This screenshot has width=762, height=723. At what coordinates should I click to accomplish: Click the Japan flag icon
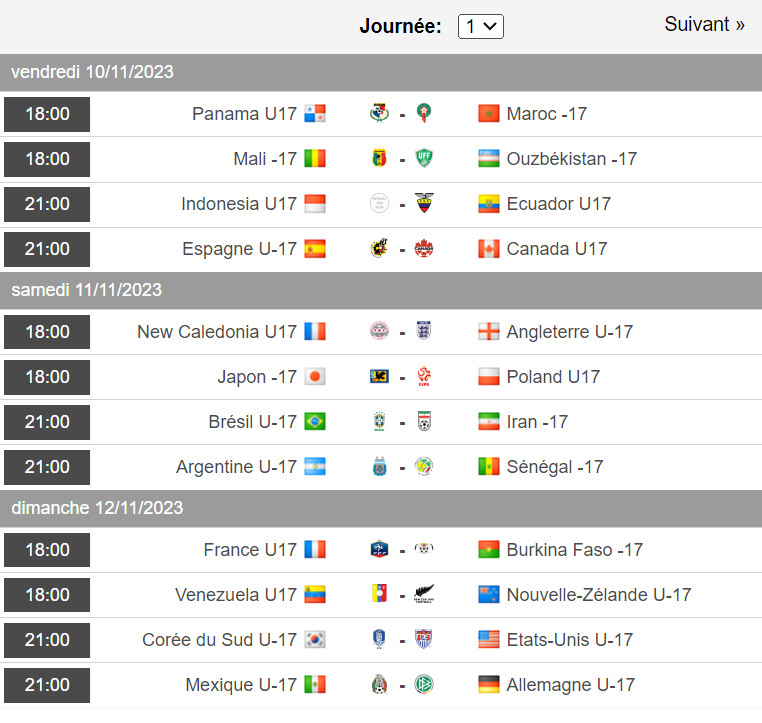click(x=315, y=377)
